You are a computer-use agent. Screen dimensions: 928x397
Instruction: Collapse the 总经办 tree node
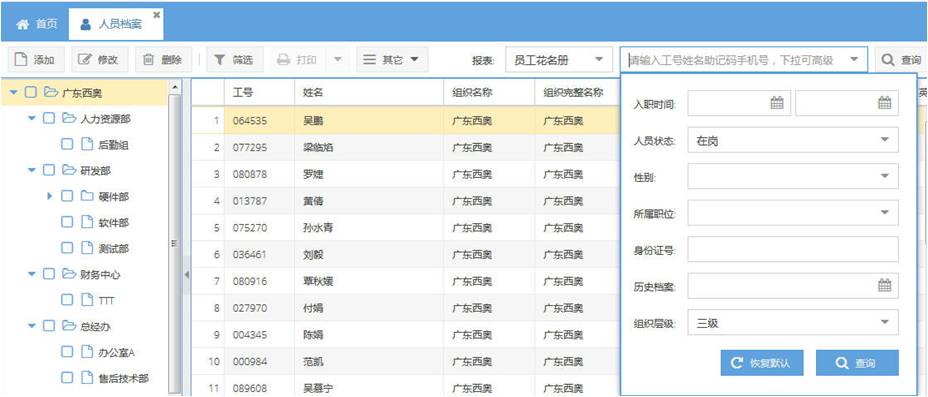click(x=32, y=326)
